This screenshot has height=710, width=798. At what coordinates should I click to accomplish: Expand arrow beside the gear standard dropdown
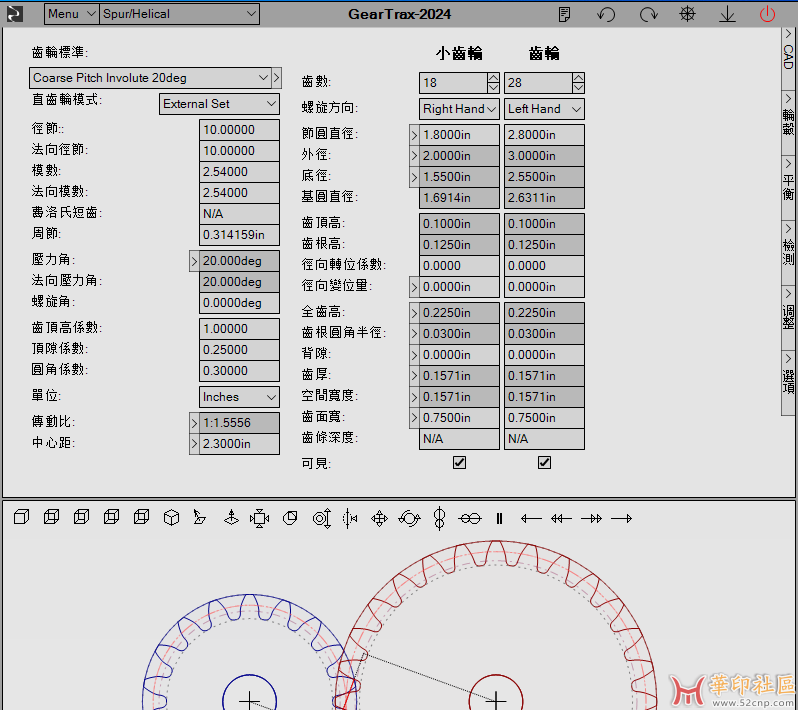pyautogui.click(x=276, y=78)
